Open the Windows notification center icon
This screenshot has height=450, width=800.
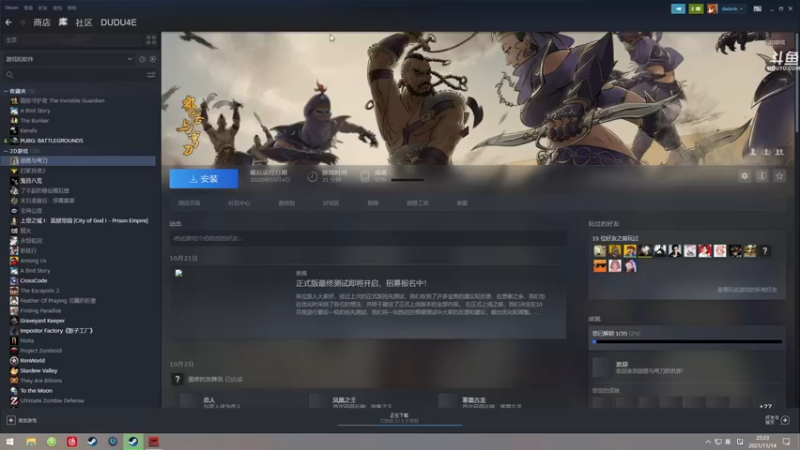tap(786, 441)
